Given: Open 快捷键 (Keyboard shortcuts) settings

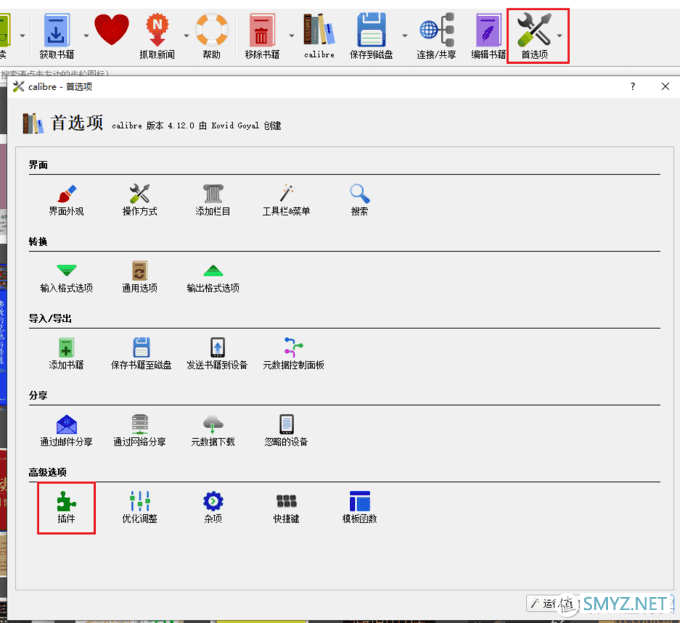Looking at the screenshot, I should click(286, 507).
